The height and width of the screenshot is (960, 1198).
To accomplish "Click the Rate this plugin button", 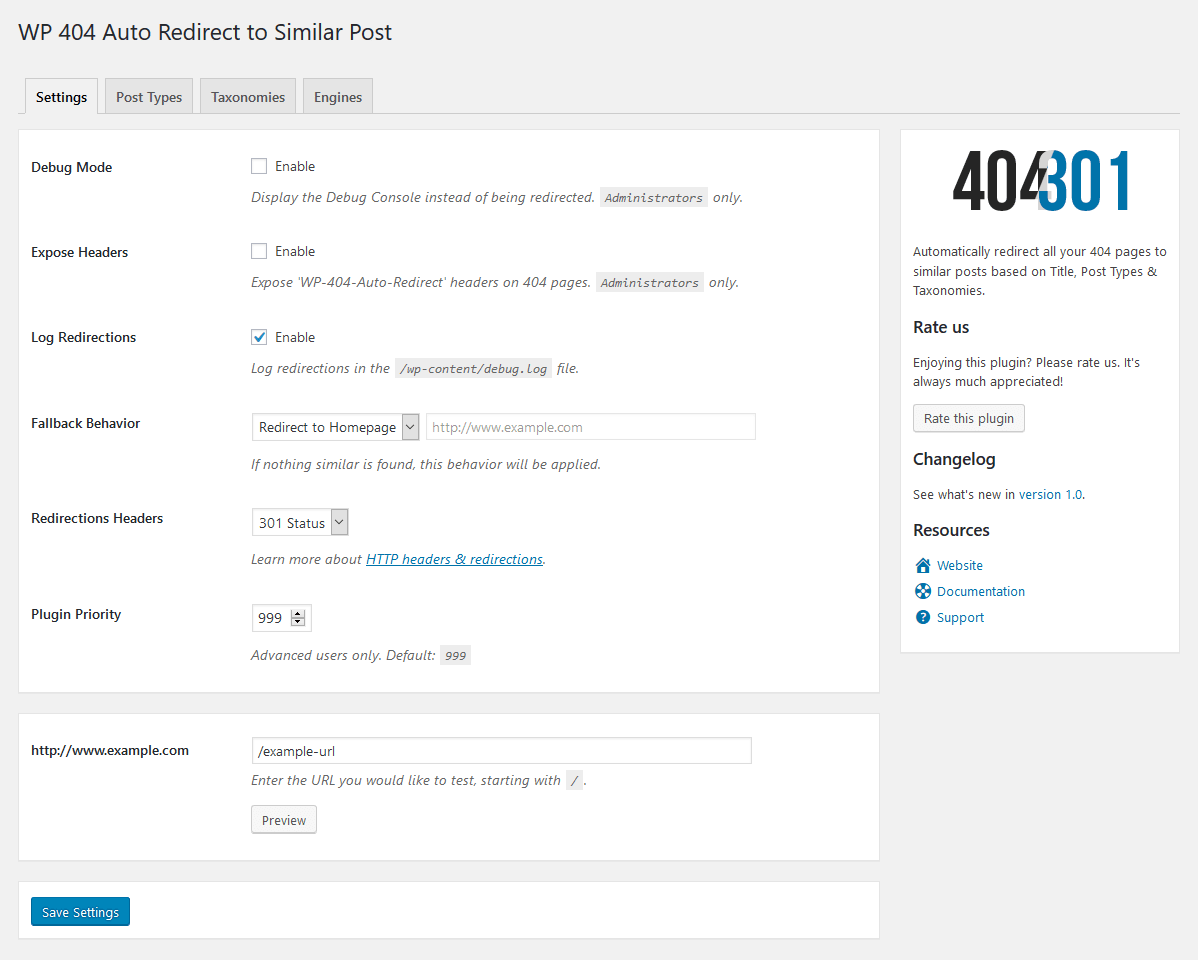I will [x=968, y=418].
